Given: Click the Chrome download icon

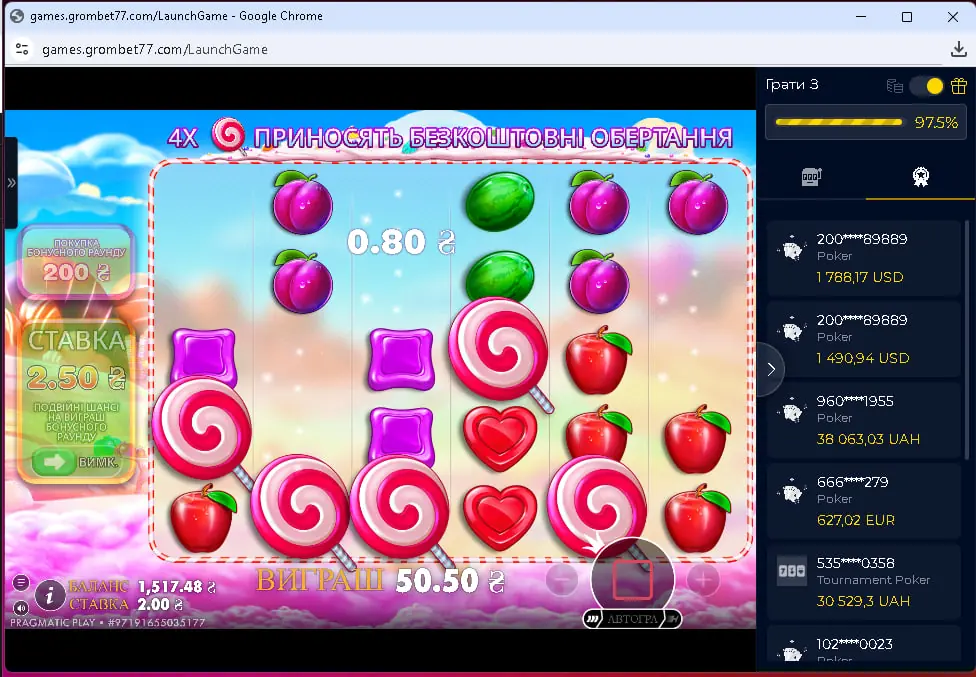Looking at the screenshot, I should [x=957, y=49].
